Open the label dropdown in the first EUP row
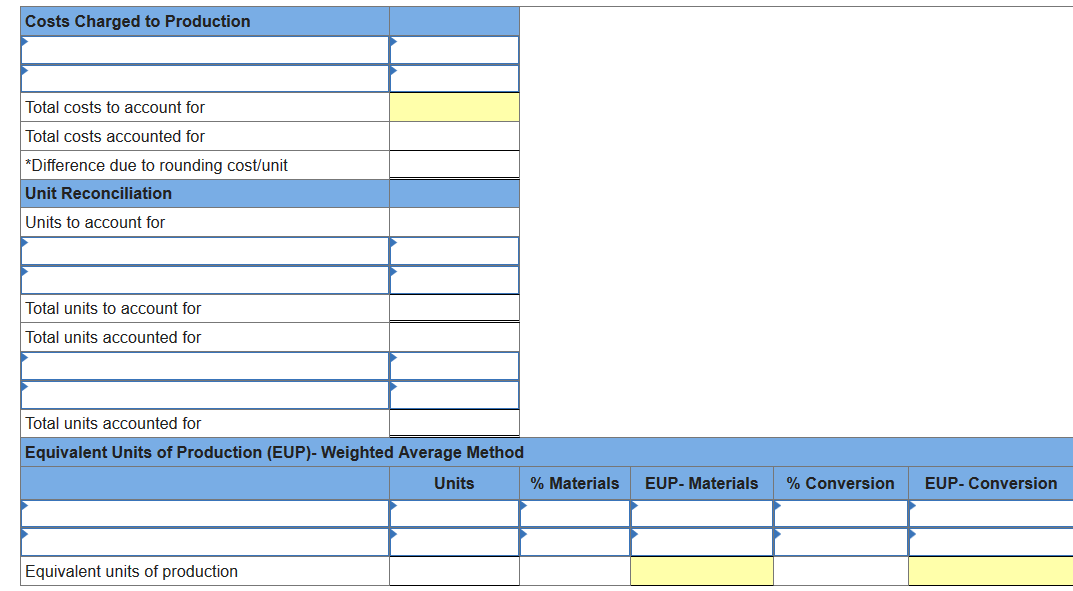This screenshot has width=1073, height=591. [200, 513]
